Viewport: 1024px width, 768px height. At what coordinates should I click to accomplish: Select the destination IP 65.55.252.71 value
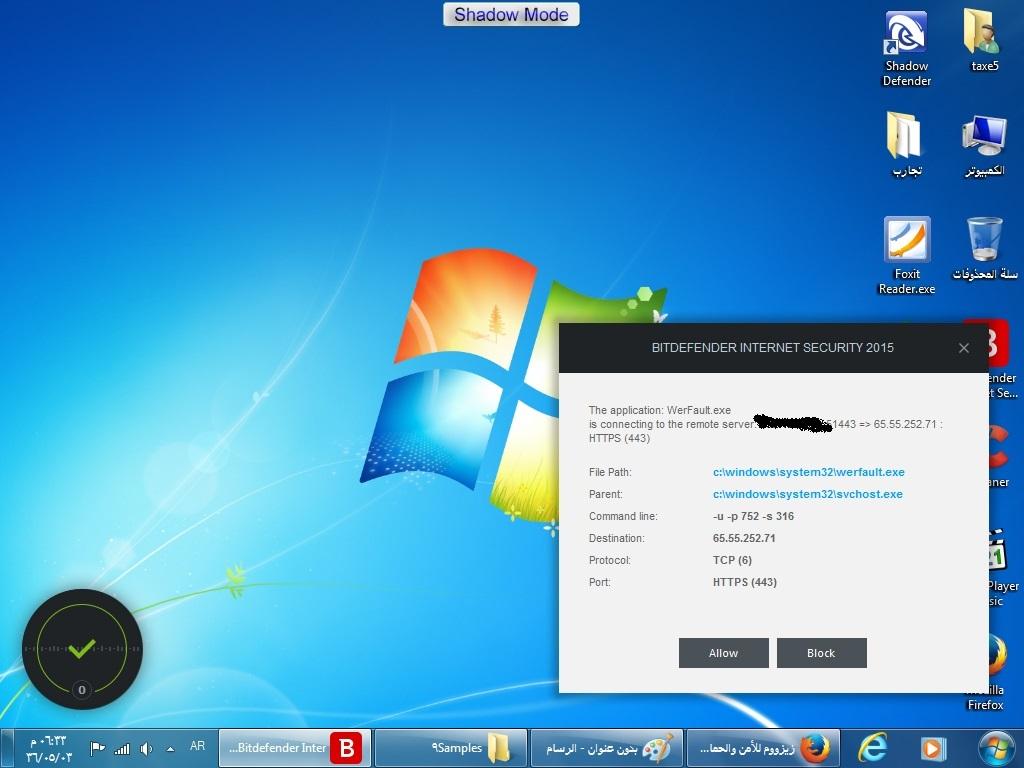click(744, 538)
